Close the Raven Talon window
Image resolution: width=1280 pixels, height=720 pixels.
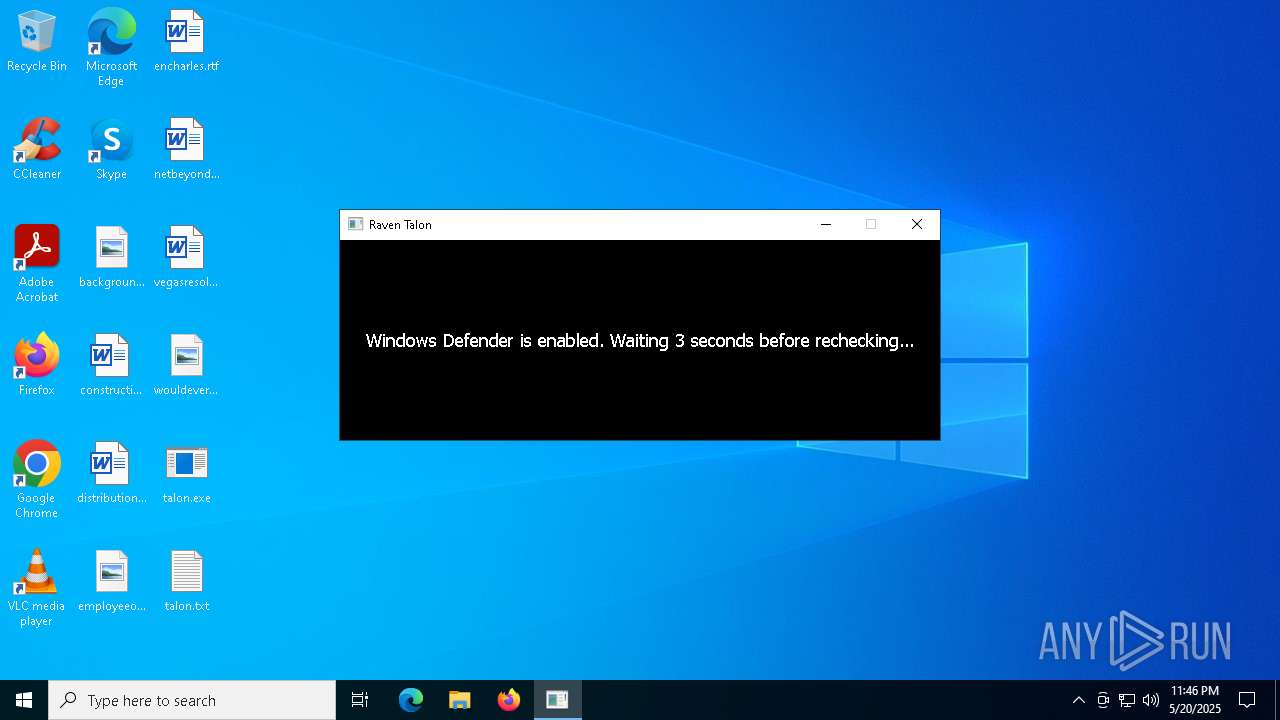point(917,225)
